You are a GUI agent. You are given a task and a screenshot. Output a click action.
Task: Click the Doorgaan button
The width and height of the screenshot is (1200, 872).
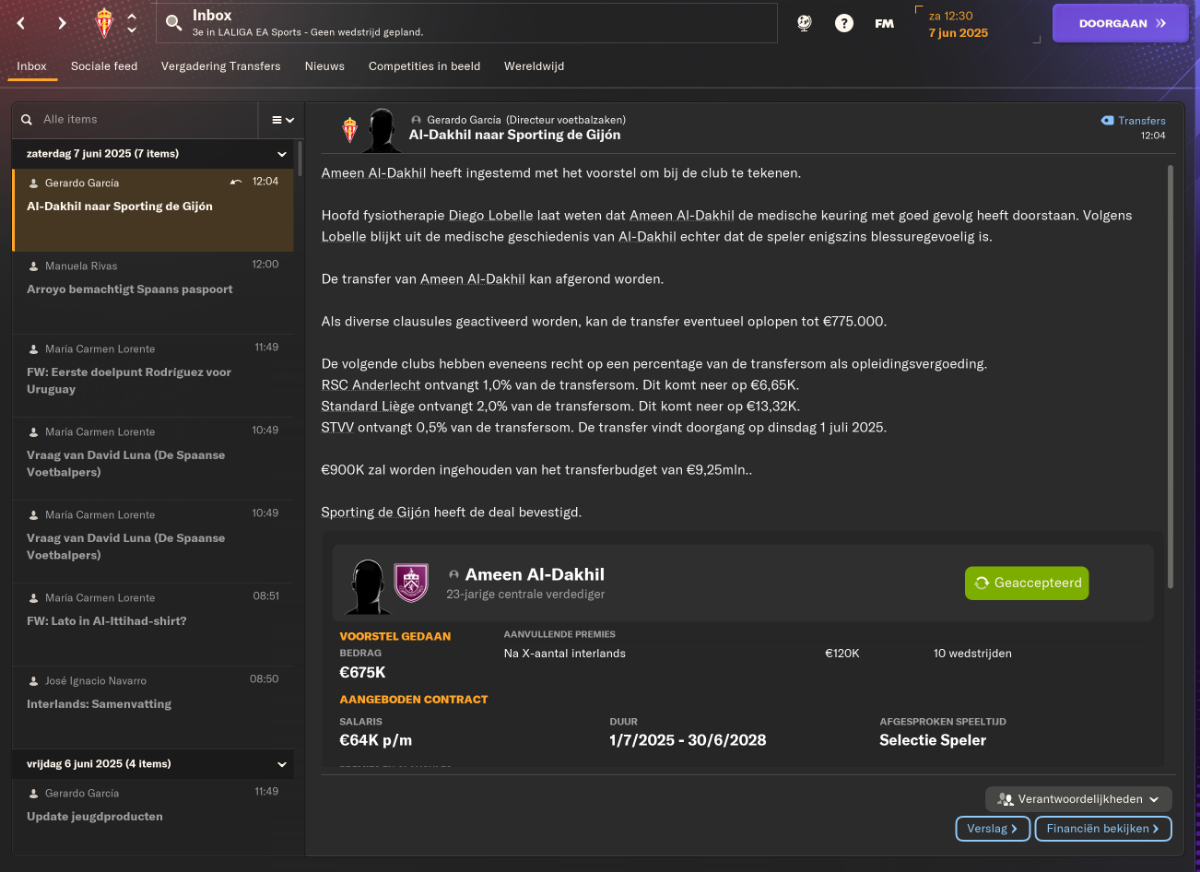[x=1122, y=23]
